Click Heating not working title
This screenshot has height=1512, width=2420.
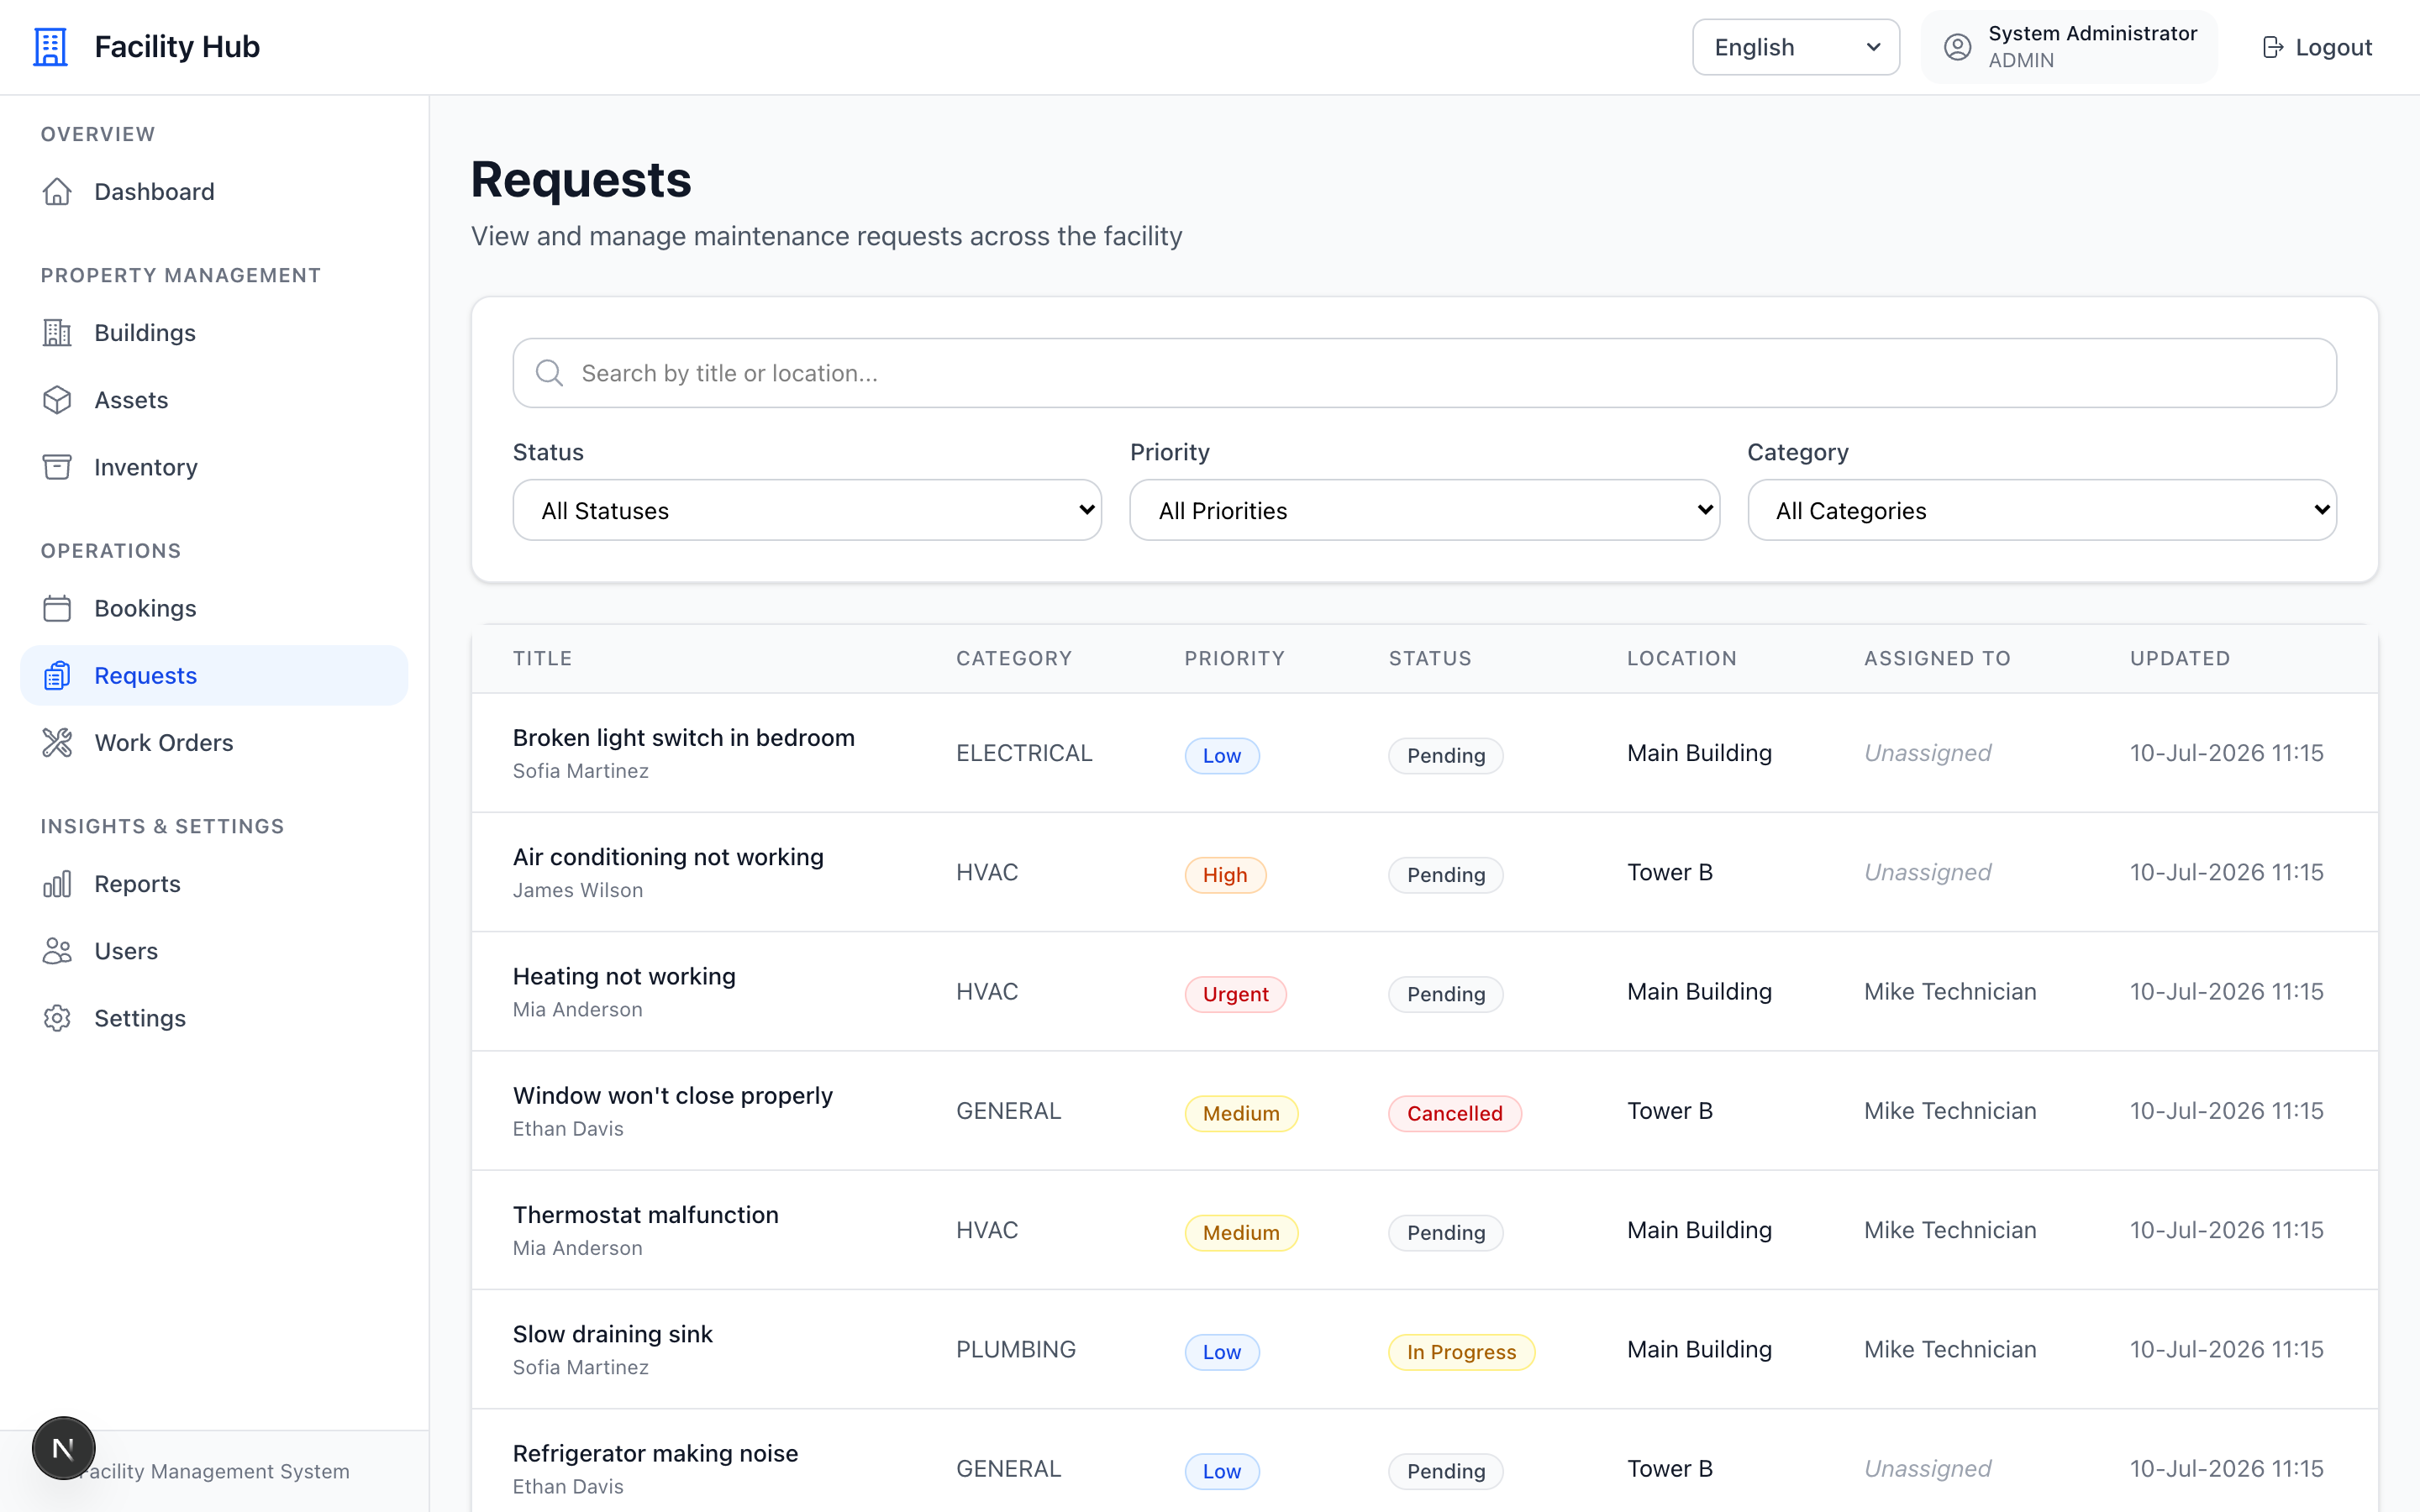point(624,976)
